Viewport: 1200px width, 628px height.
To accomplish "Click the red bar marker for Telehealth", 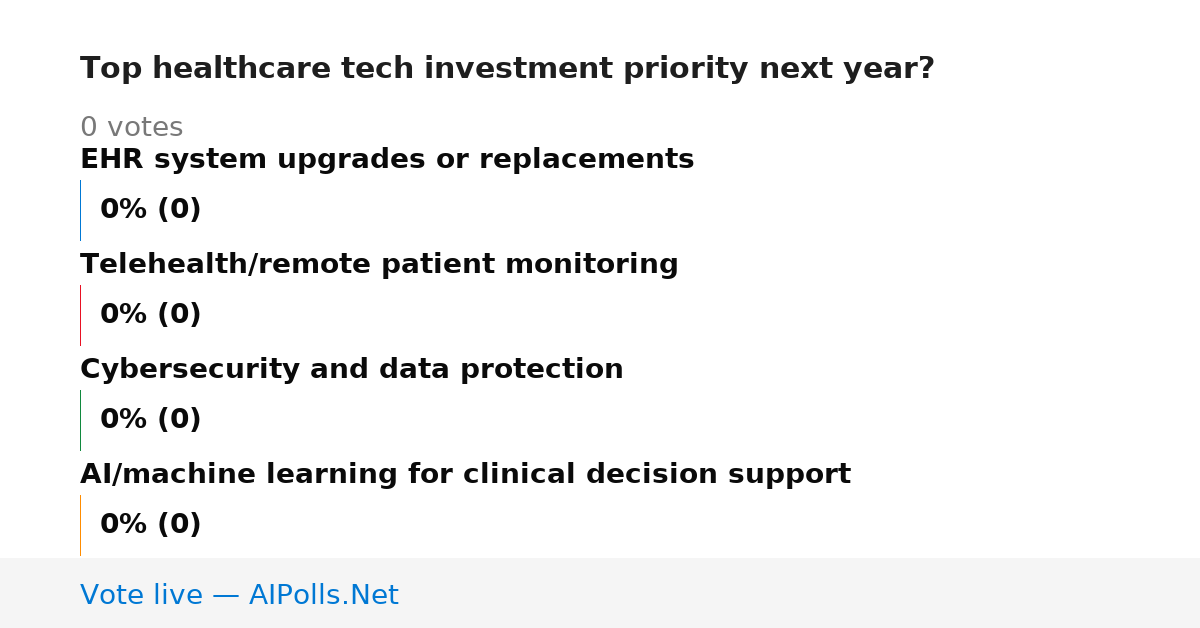I will coord(80,315).
